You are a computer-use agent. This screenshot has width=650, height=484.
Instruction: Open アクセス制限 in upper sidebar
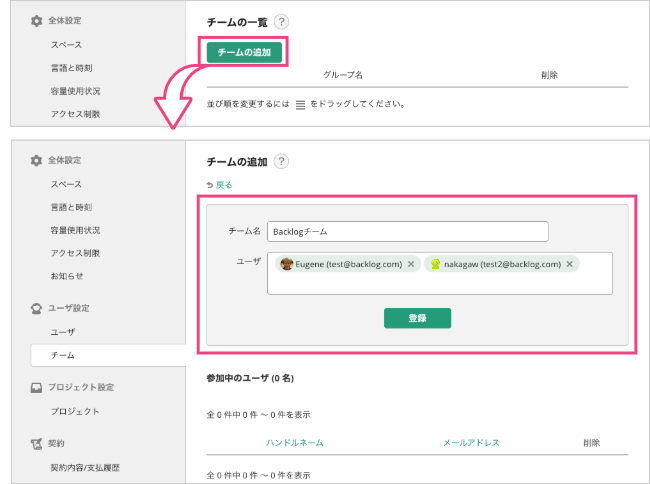coord(75,114)
